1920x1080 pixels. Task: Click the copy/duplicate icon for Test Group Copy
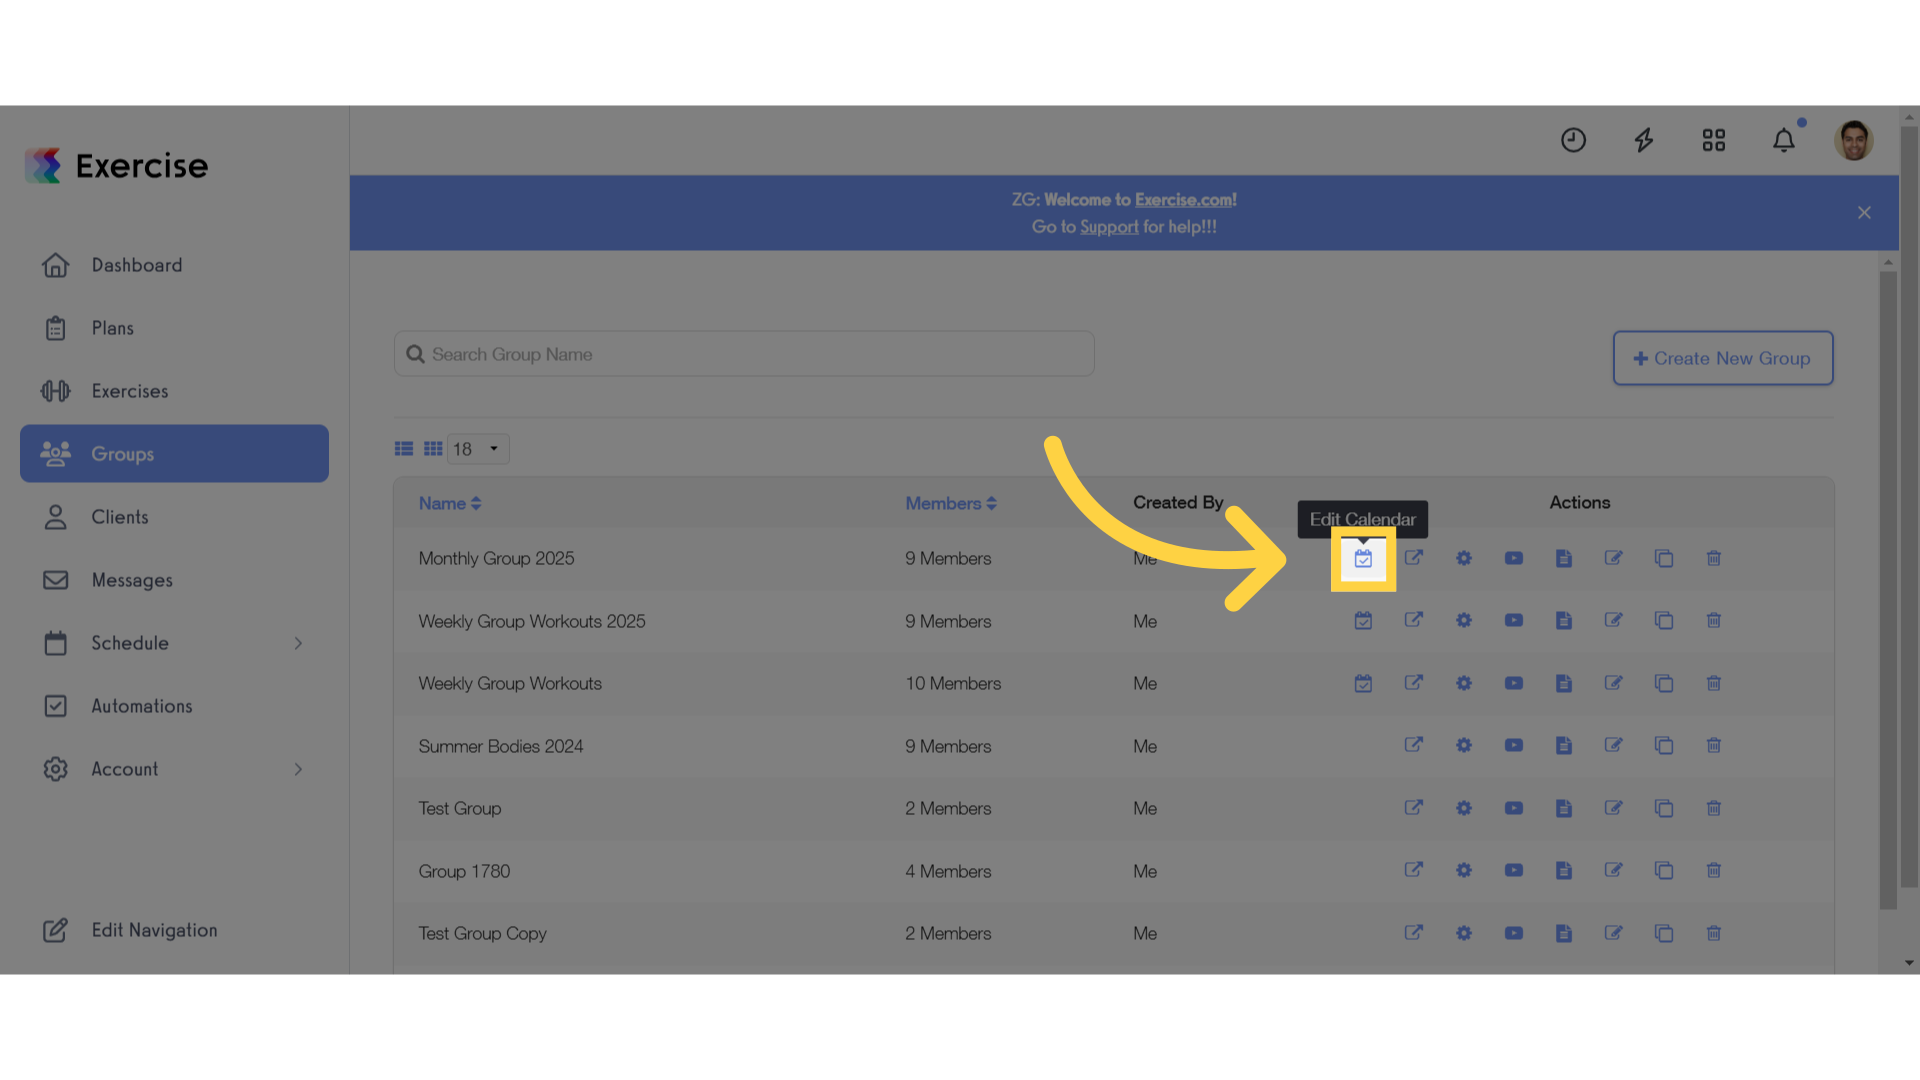(1663, 932)
